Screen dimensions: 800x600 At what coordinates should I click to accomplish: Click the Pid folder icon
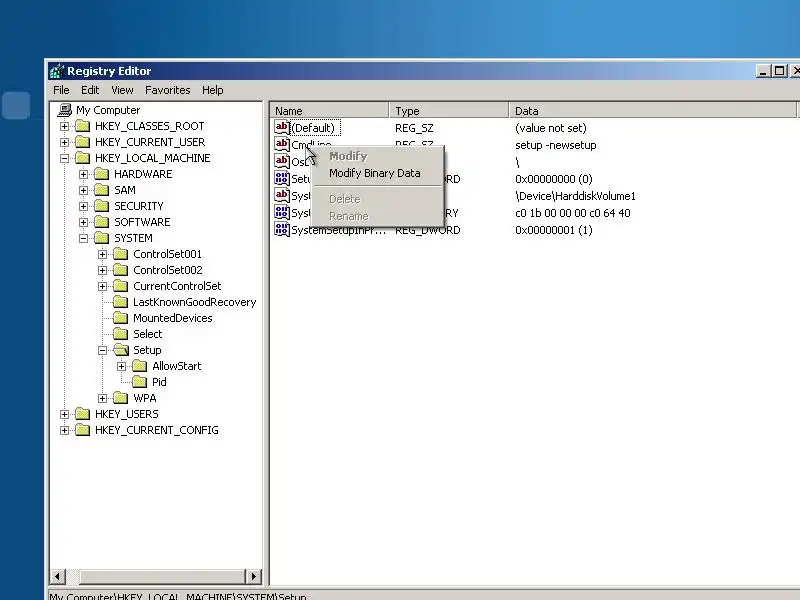(140, 382)
